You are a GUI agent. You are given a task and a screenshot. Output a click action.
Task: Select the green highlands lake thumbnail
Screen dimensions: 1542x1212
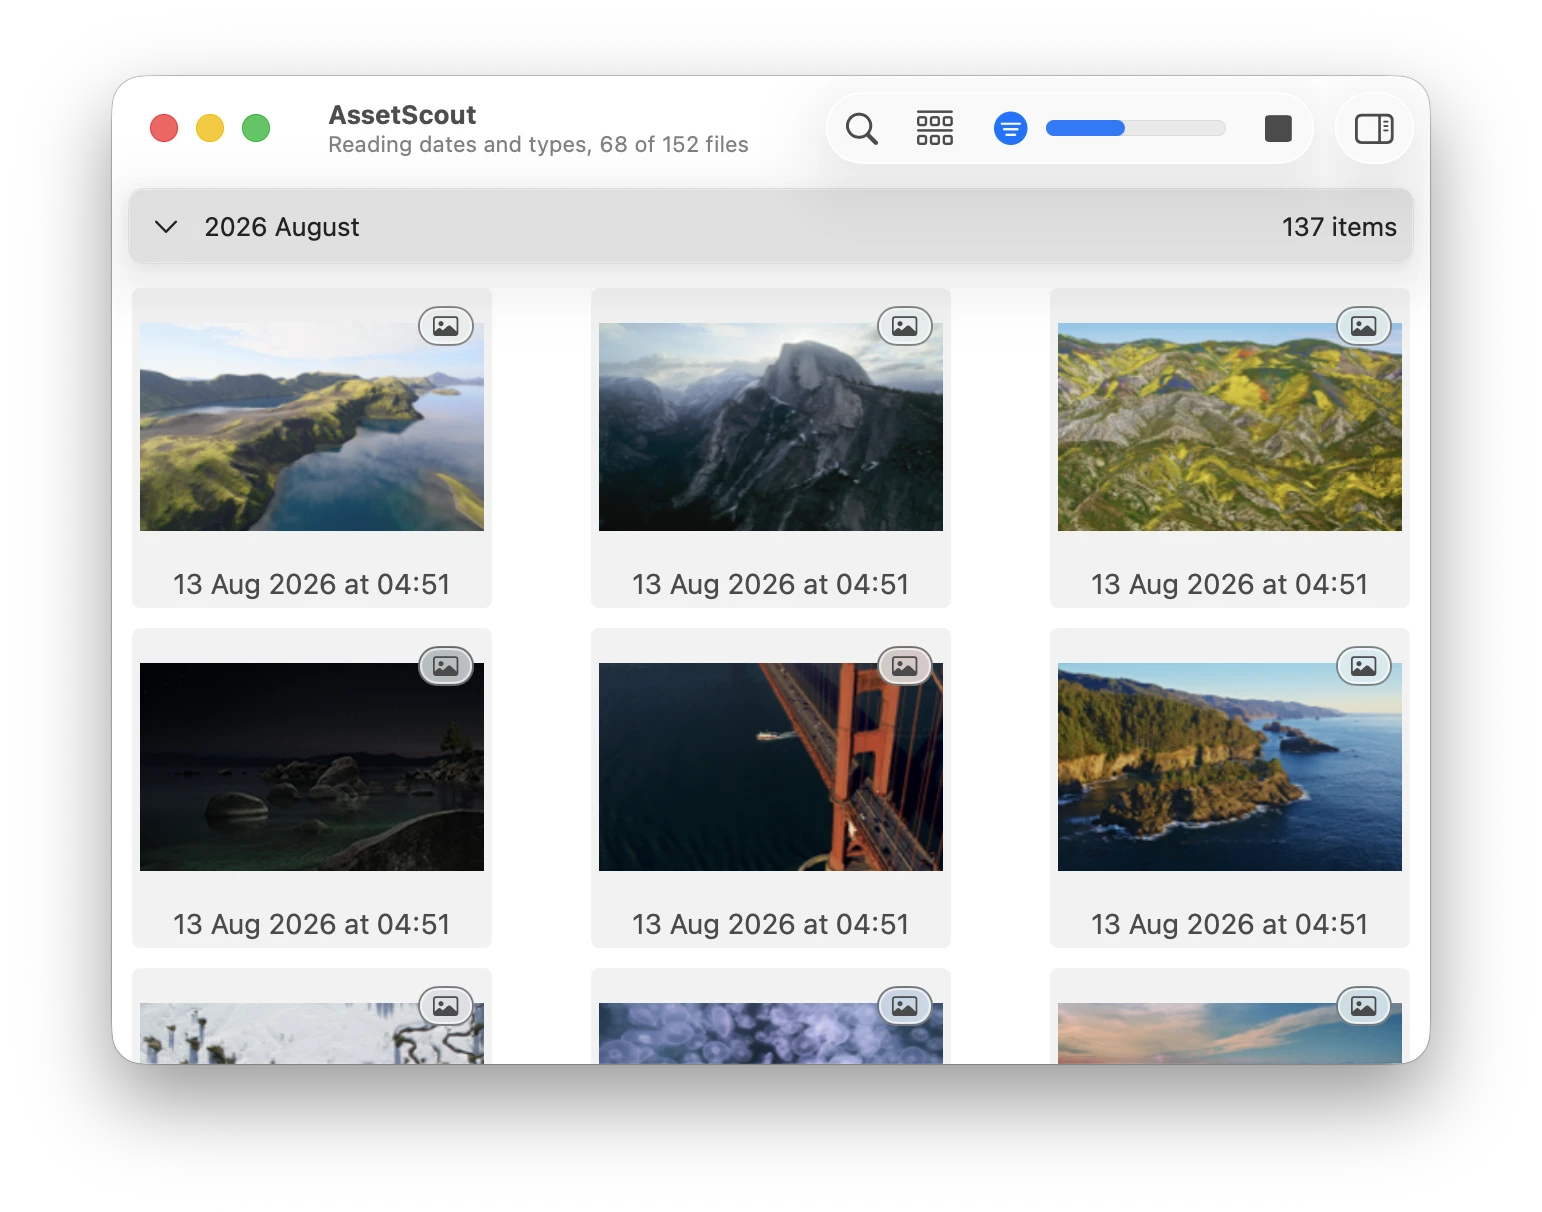coord(312,427)
